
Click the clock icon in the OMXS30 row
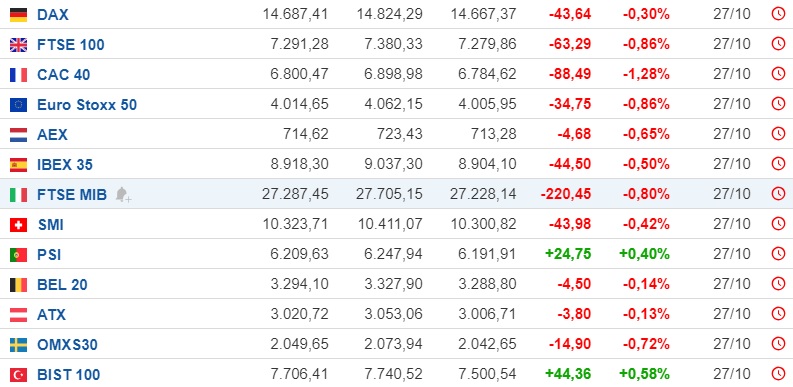[778, 343]
